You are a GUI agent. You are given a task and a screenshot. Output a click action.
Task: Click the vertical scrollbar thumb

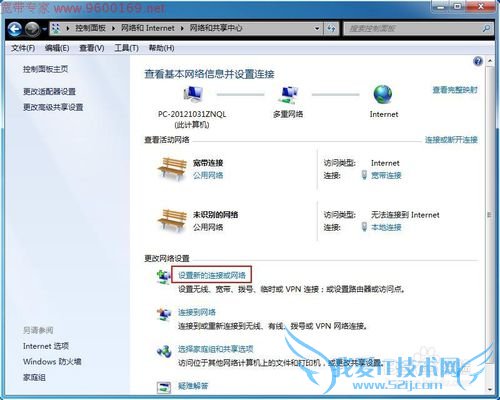(x=490, y=215)
